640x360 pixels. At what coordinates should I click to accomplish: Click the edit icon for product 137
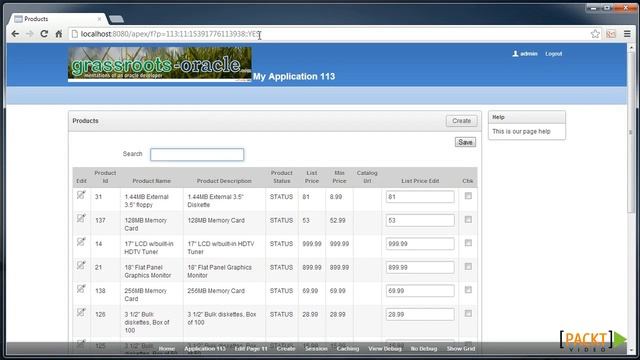81,218
